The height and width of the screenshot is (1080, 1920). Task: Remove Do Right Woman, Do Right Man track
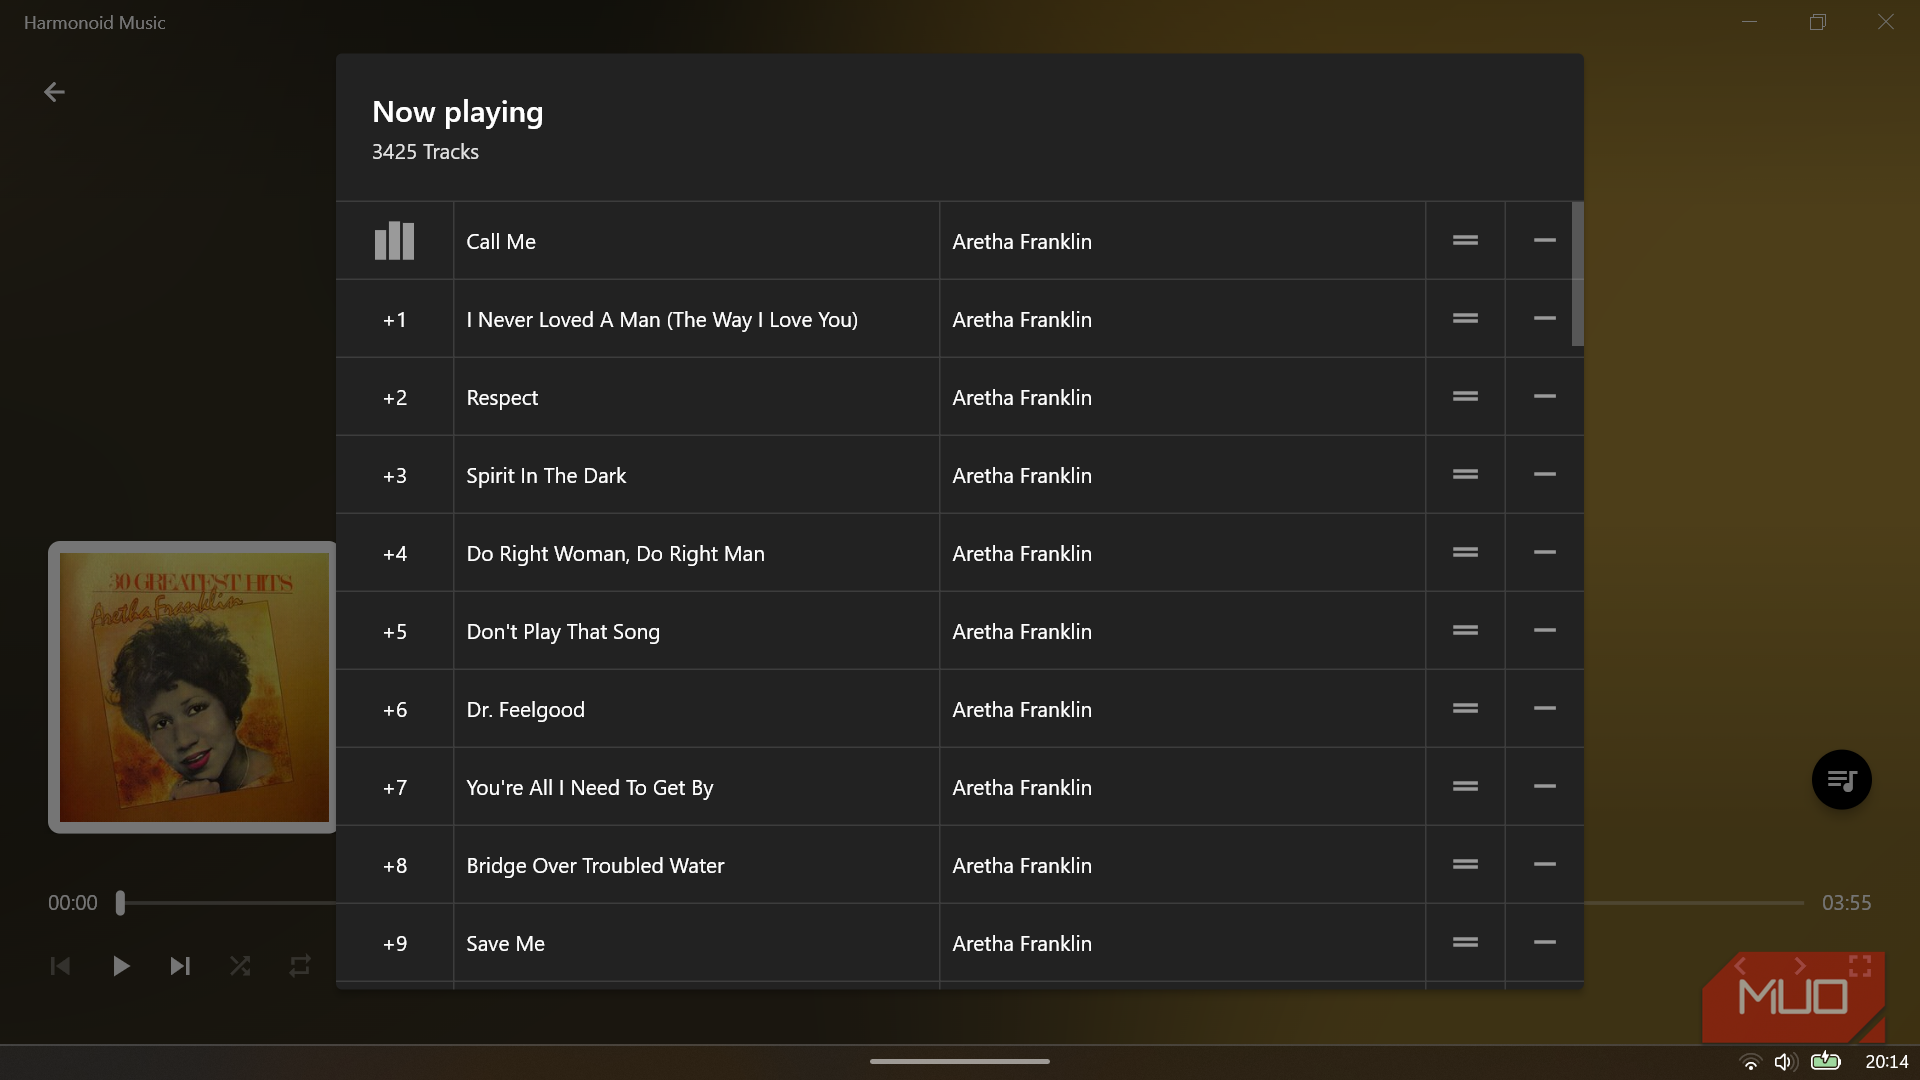pos(1544,552)
